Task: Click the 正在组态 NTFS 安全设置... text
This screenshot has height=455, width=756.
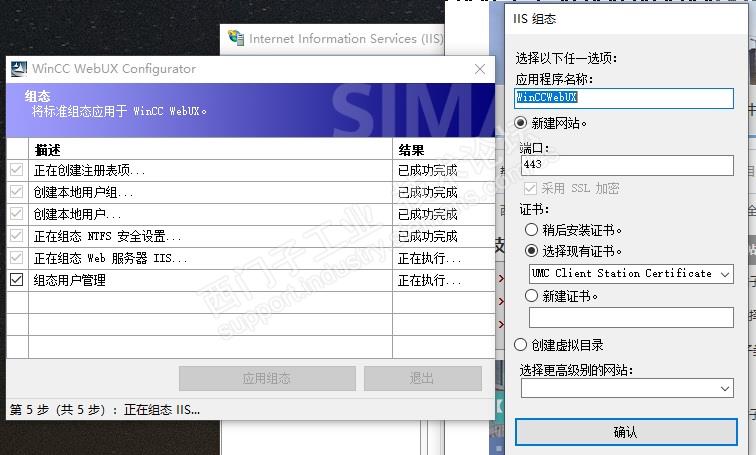Action: pos(108,236)
